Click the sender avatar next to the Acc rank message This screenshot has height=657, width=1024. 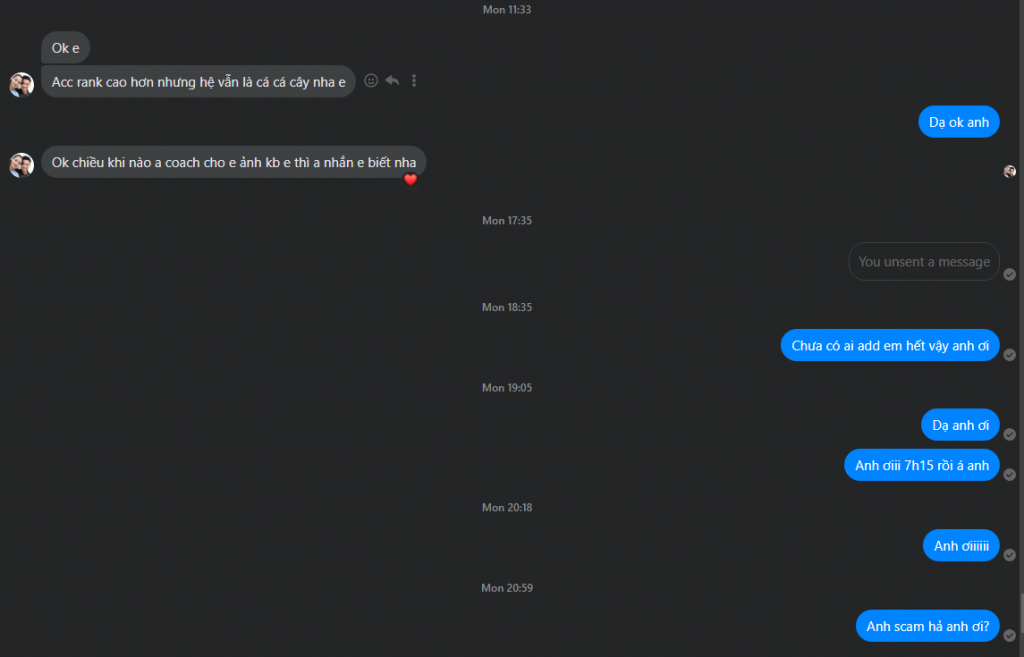coord(22,84)
